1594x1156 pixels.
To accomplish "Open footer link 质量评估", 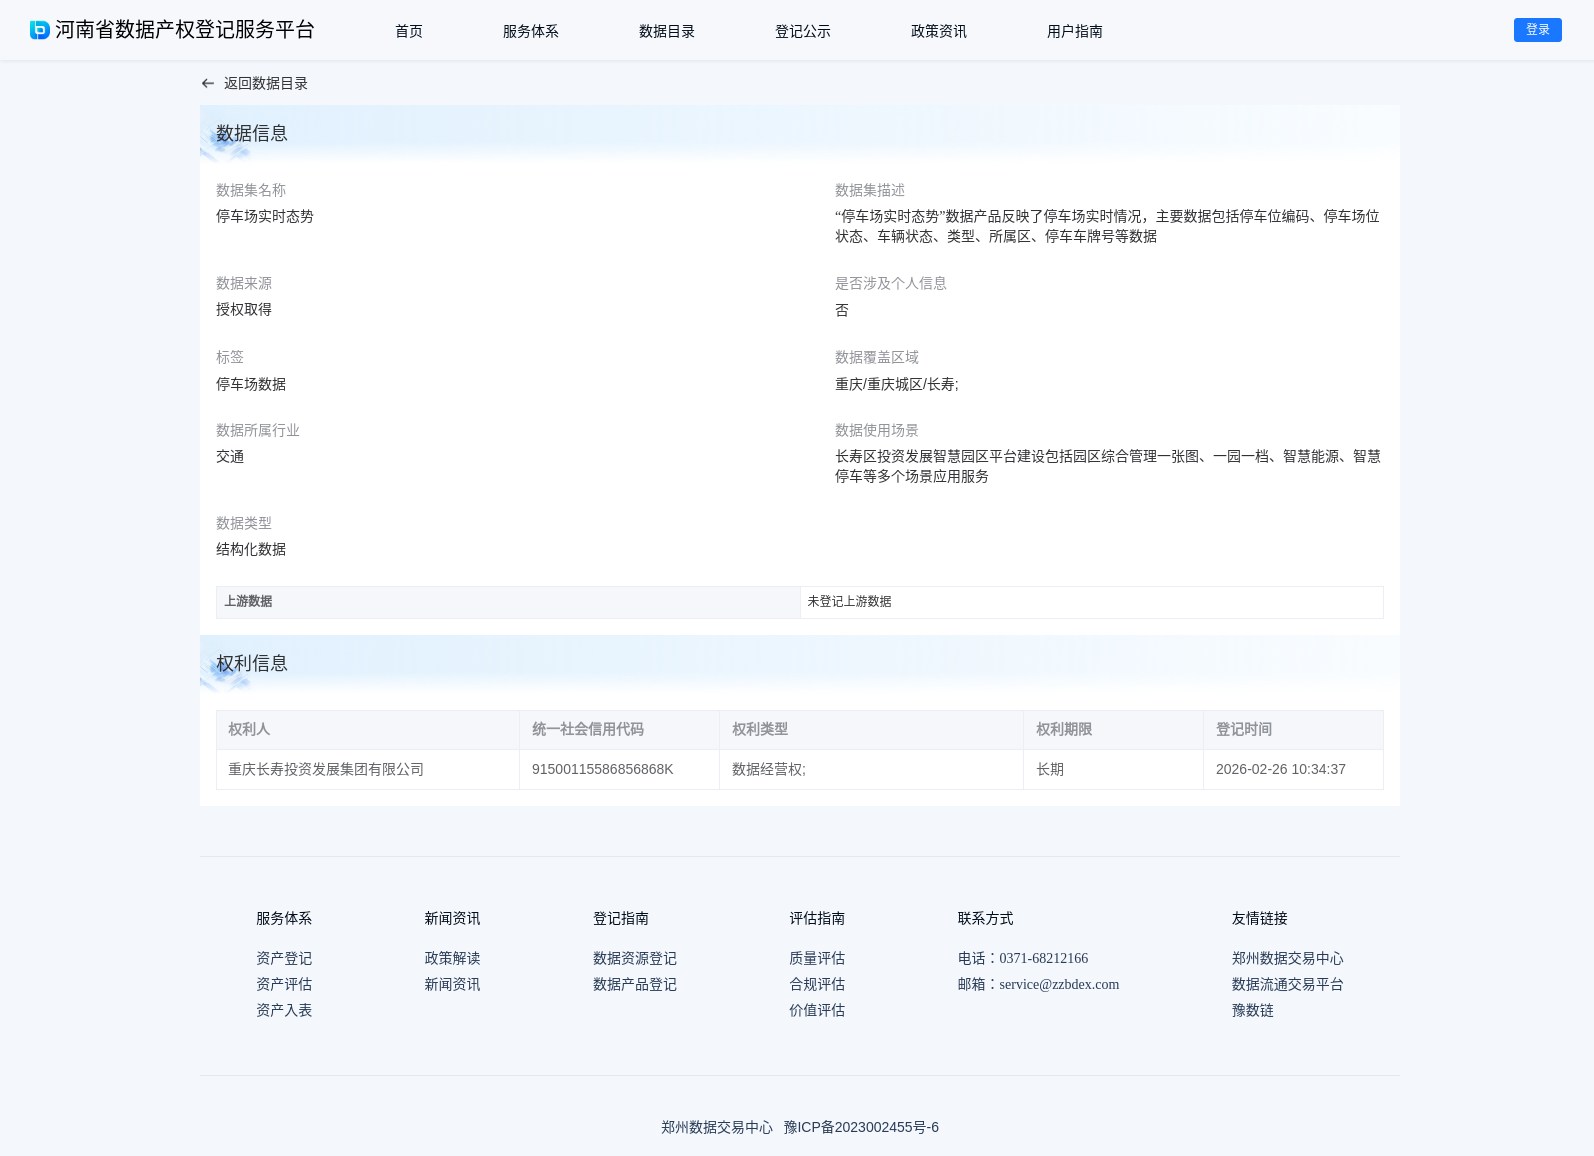I will coord(817,958).
